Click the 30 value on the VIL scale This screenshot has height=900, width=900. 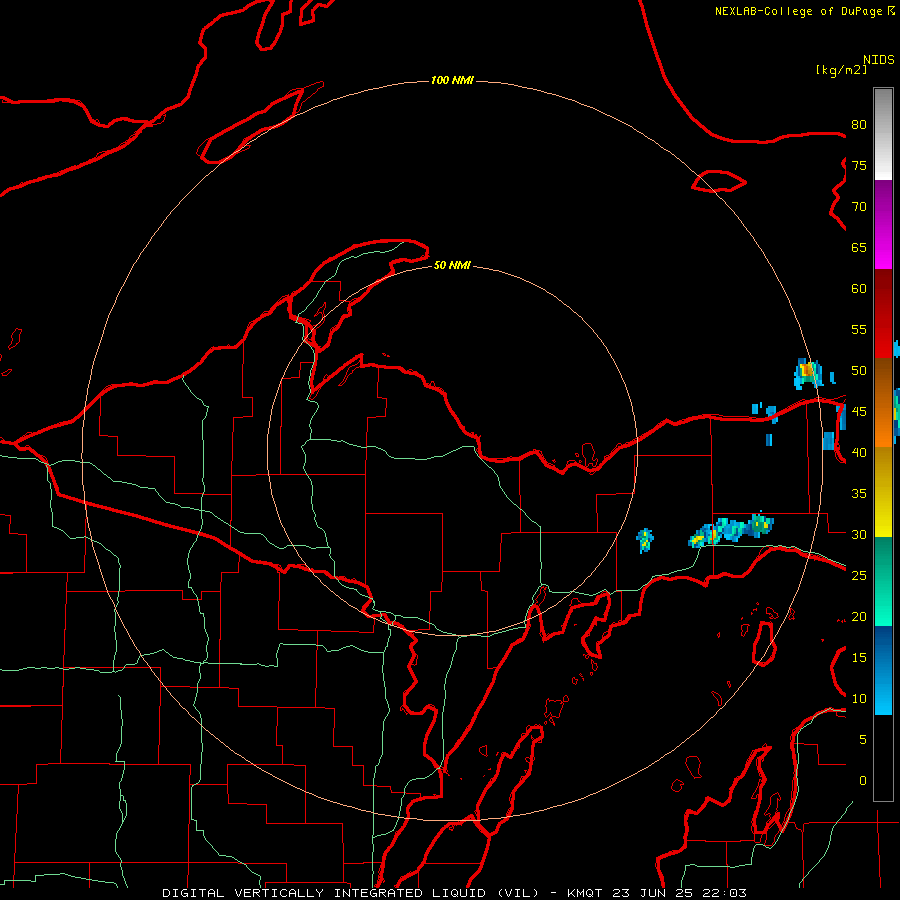click(859, 535)
